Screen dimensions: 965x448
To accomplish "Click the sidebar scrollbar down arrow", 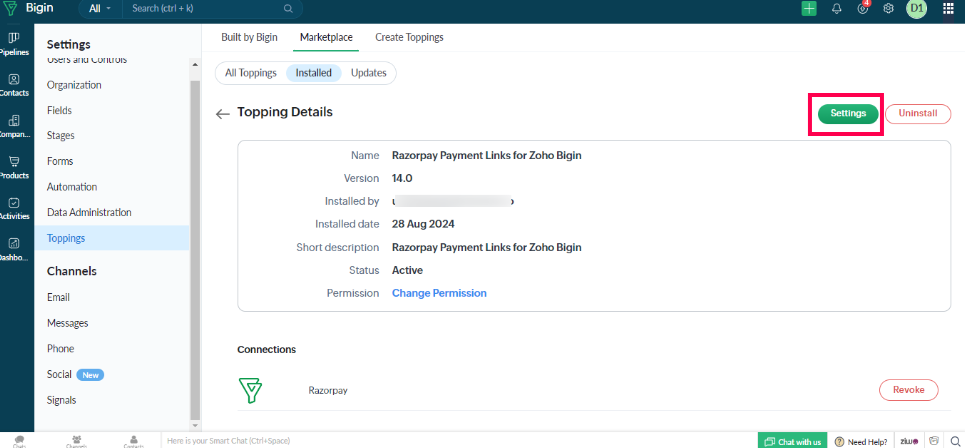I will click(x=195, y=425).
